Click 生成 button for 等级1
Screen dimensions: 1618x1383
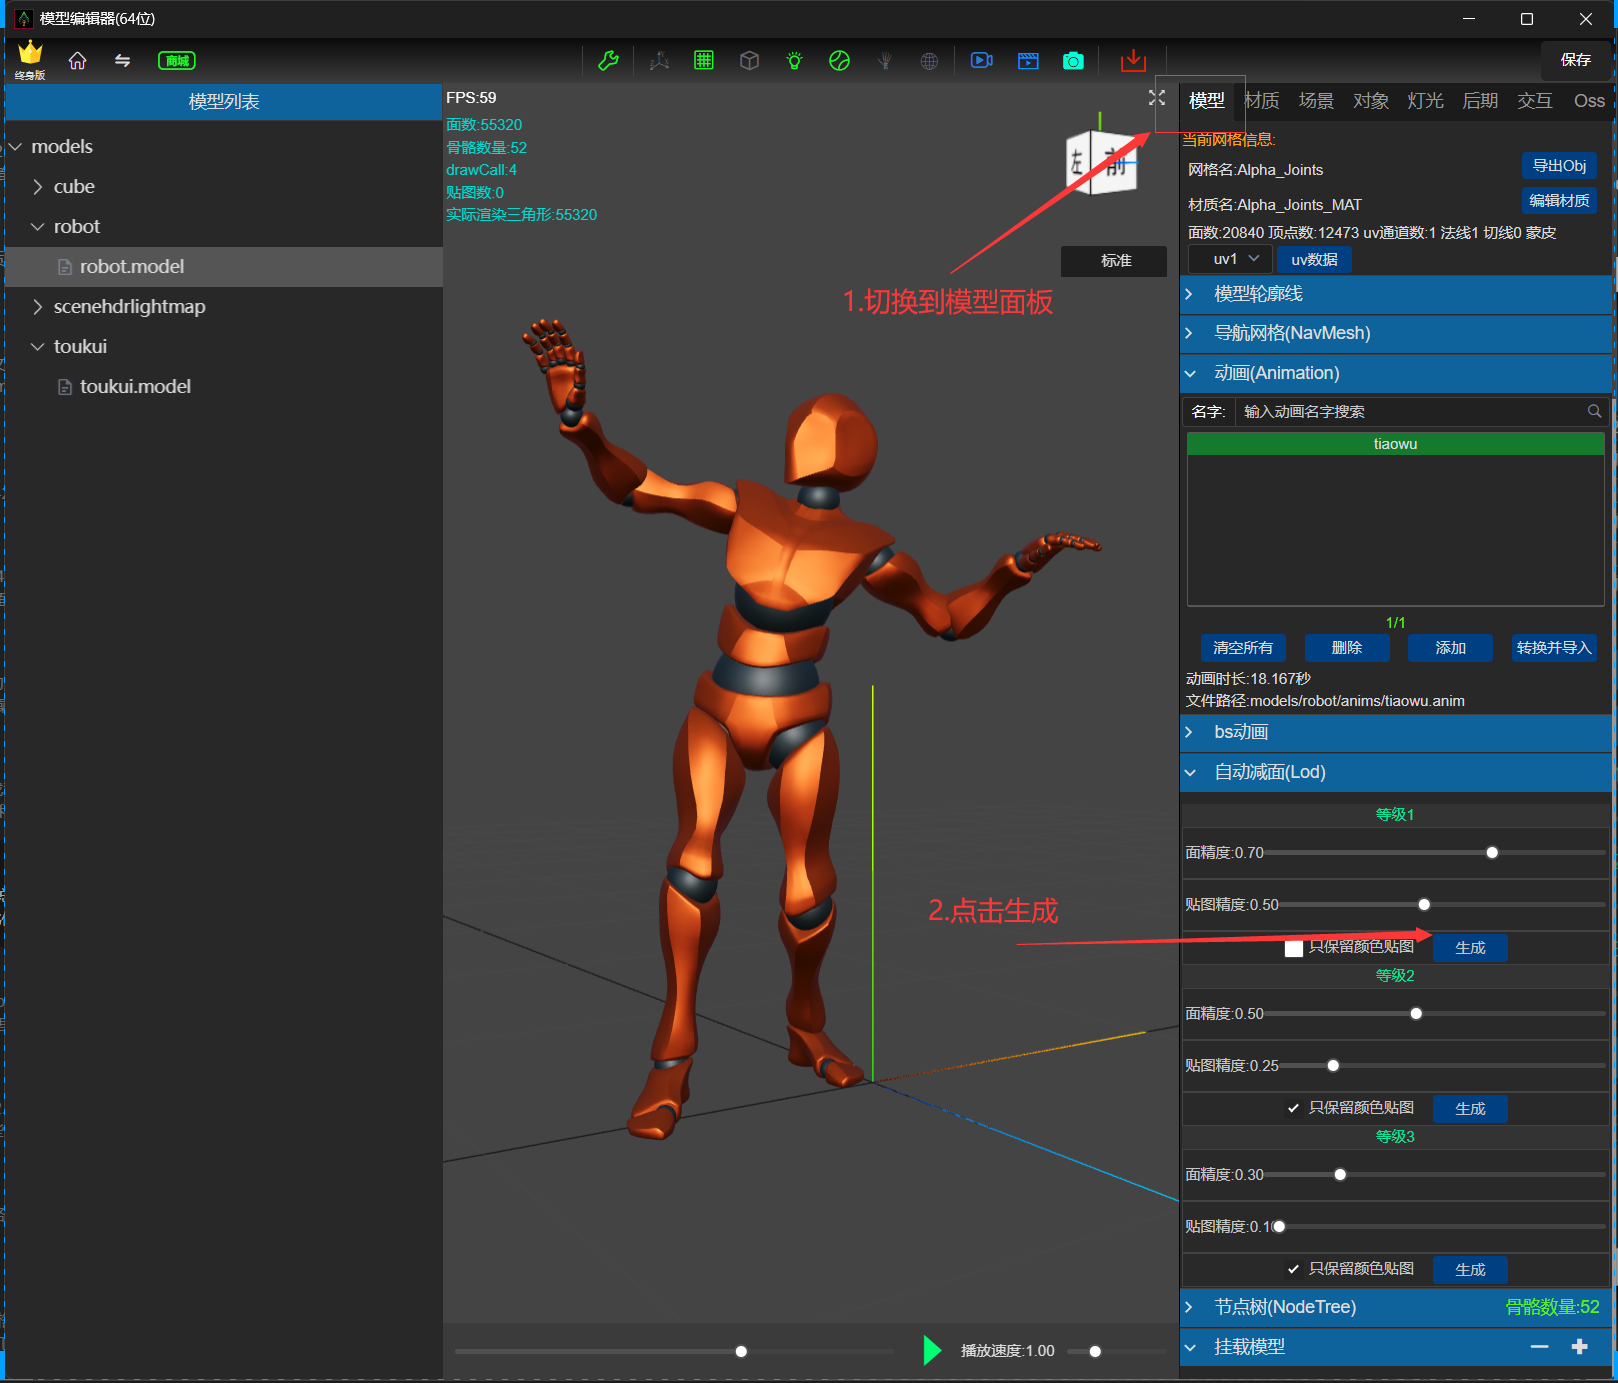(x=1470, y=948)
